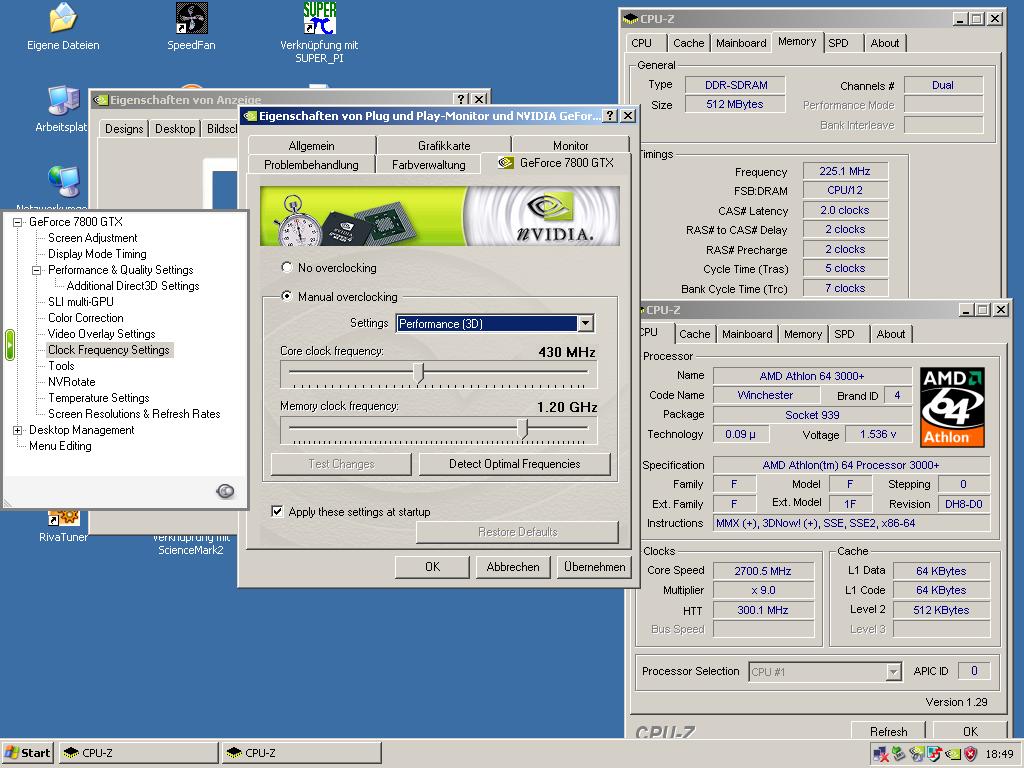Collapse the GeForce 7800 GTX tree node
Viewport: 1024px width, 768px height.
click(18, 222)
